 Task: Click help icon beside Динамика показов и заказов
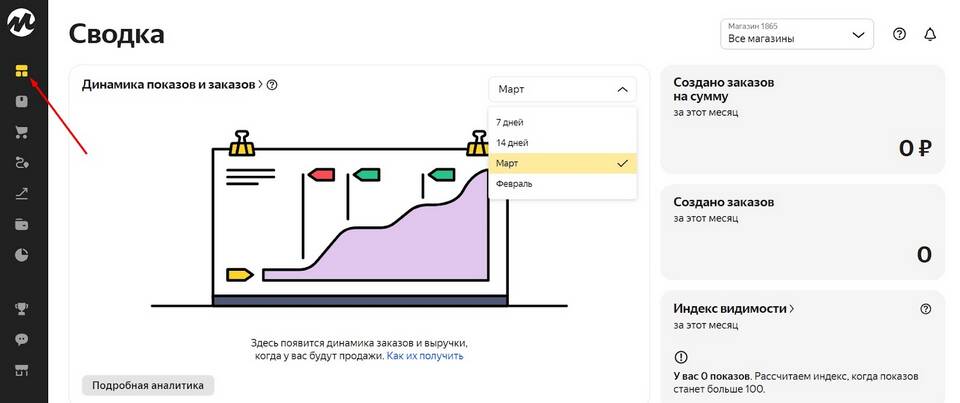click(272, 85)
